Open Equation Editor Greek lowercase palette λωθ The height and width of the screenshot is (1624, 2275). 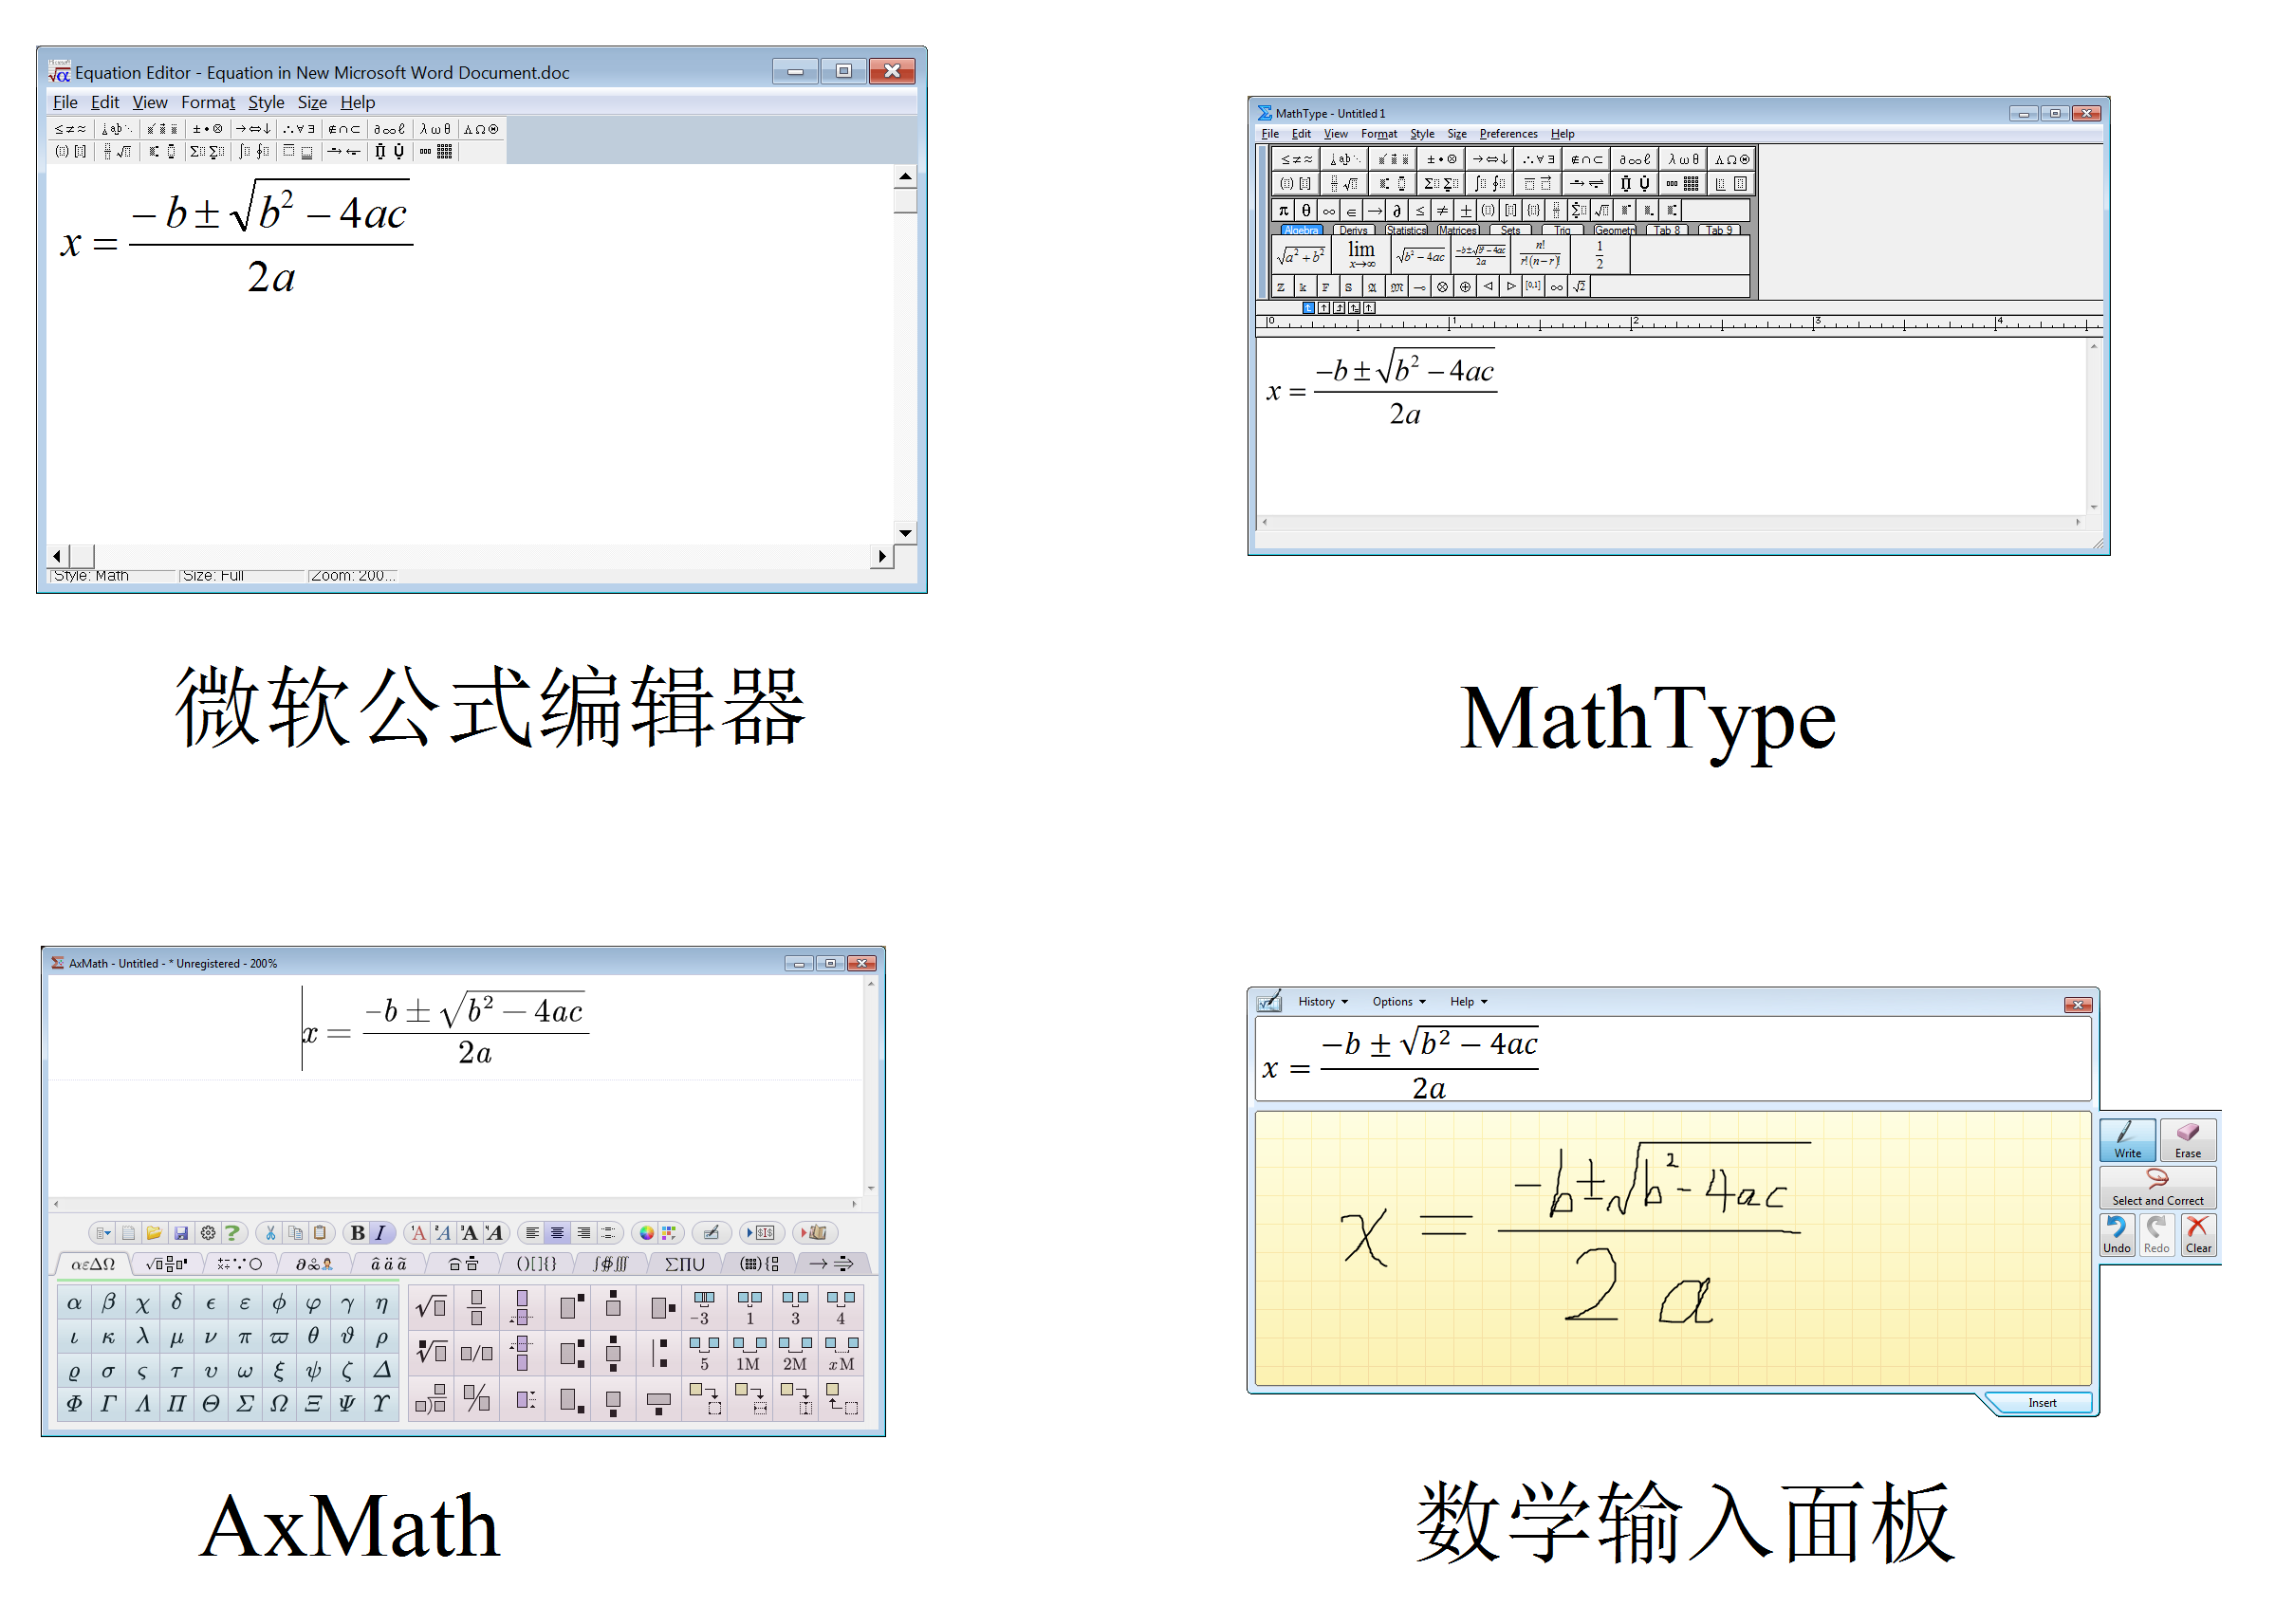coord(435,129)
